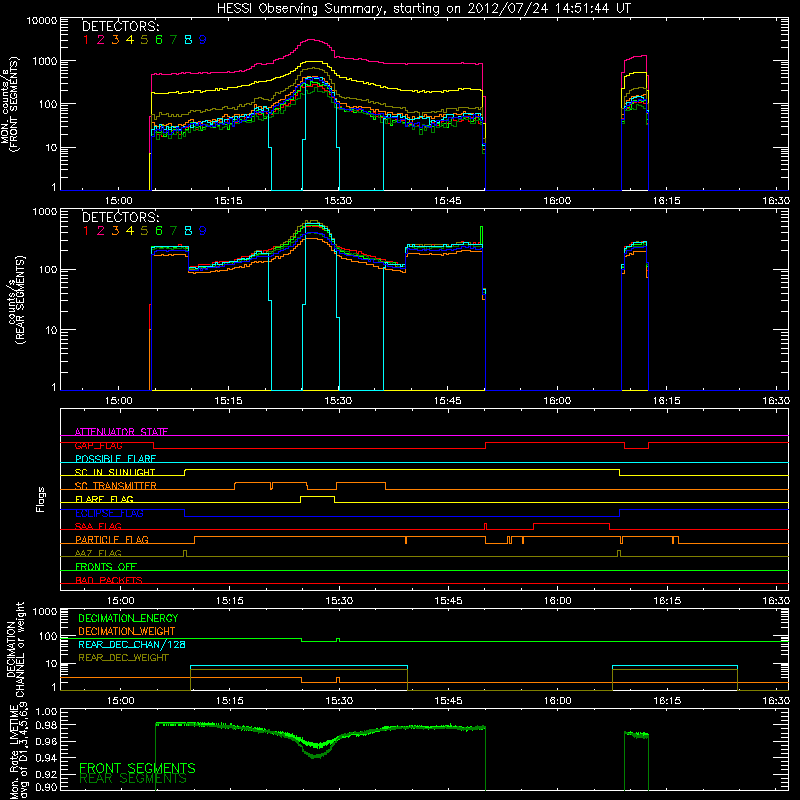Select the ECLIPSE_FLAG label
The width and height of the screenshot is (800, 800).
pos(109,513)
